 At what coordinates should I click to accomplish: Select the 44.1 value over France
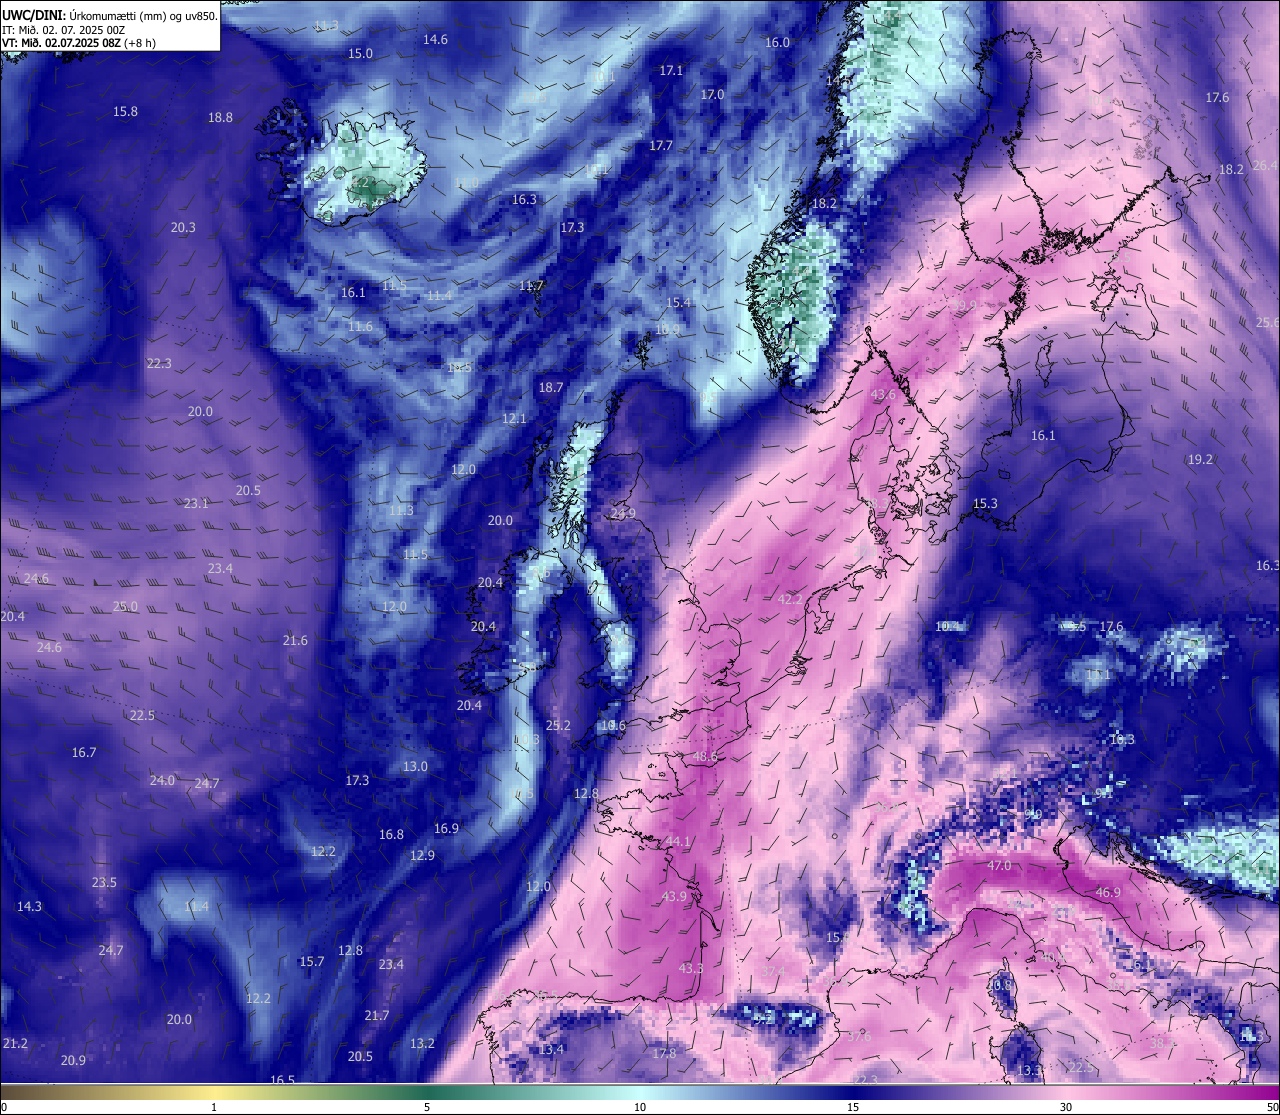tap(678, 842)
